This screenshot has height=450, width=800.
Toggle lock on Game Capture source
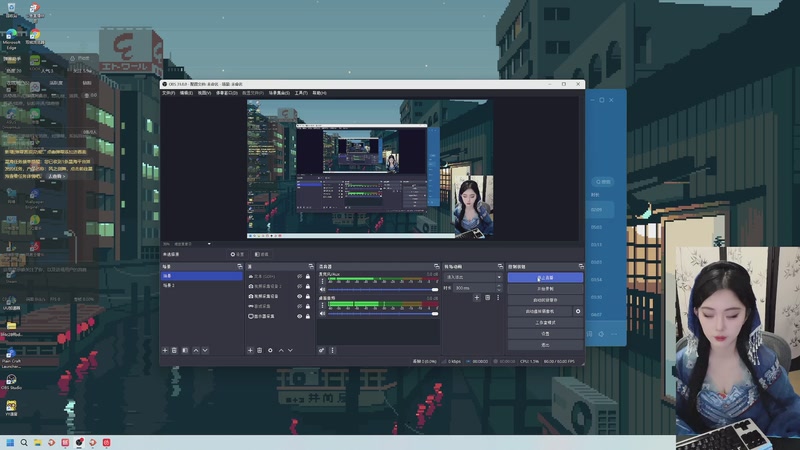coord(308,306)
